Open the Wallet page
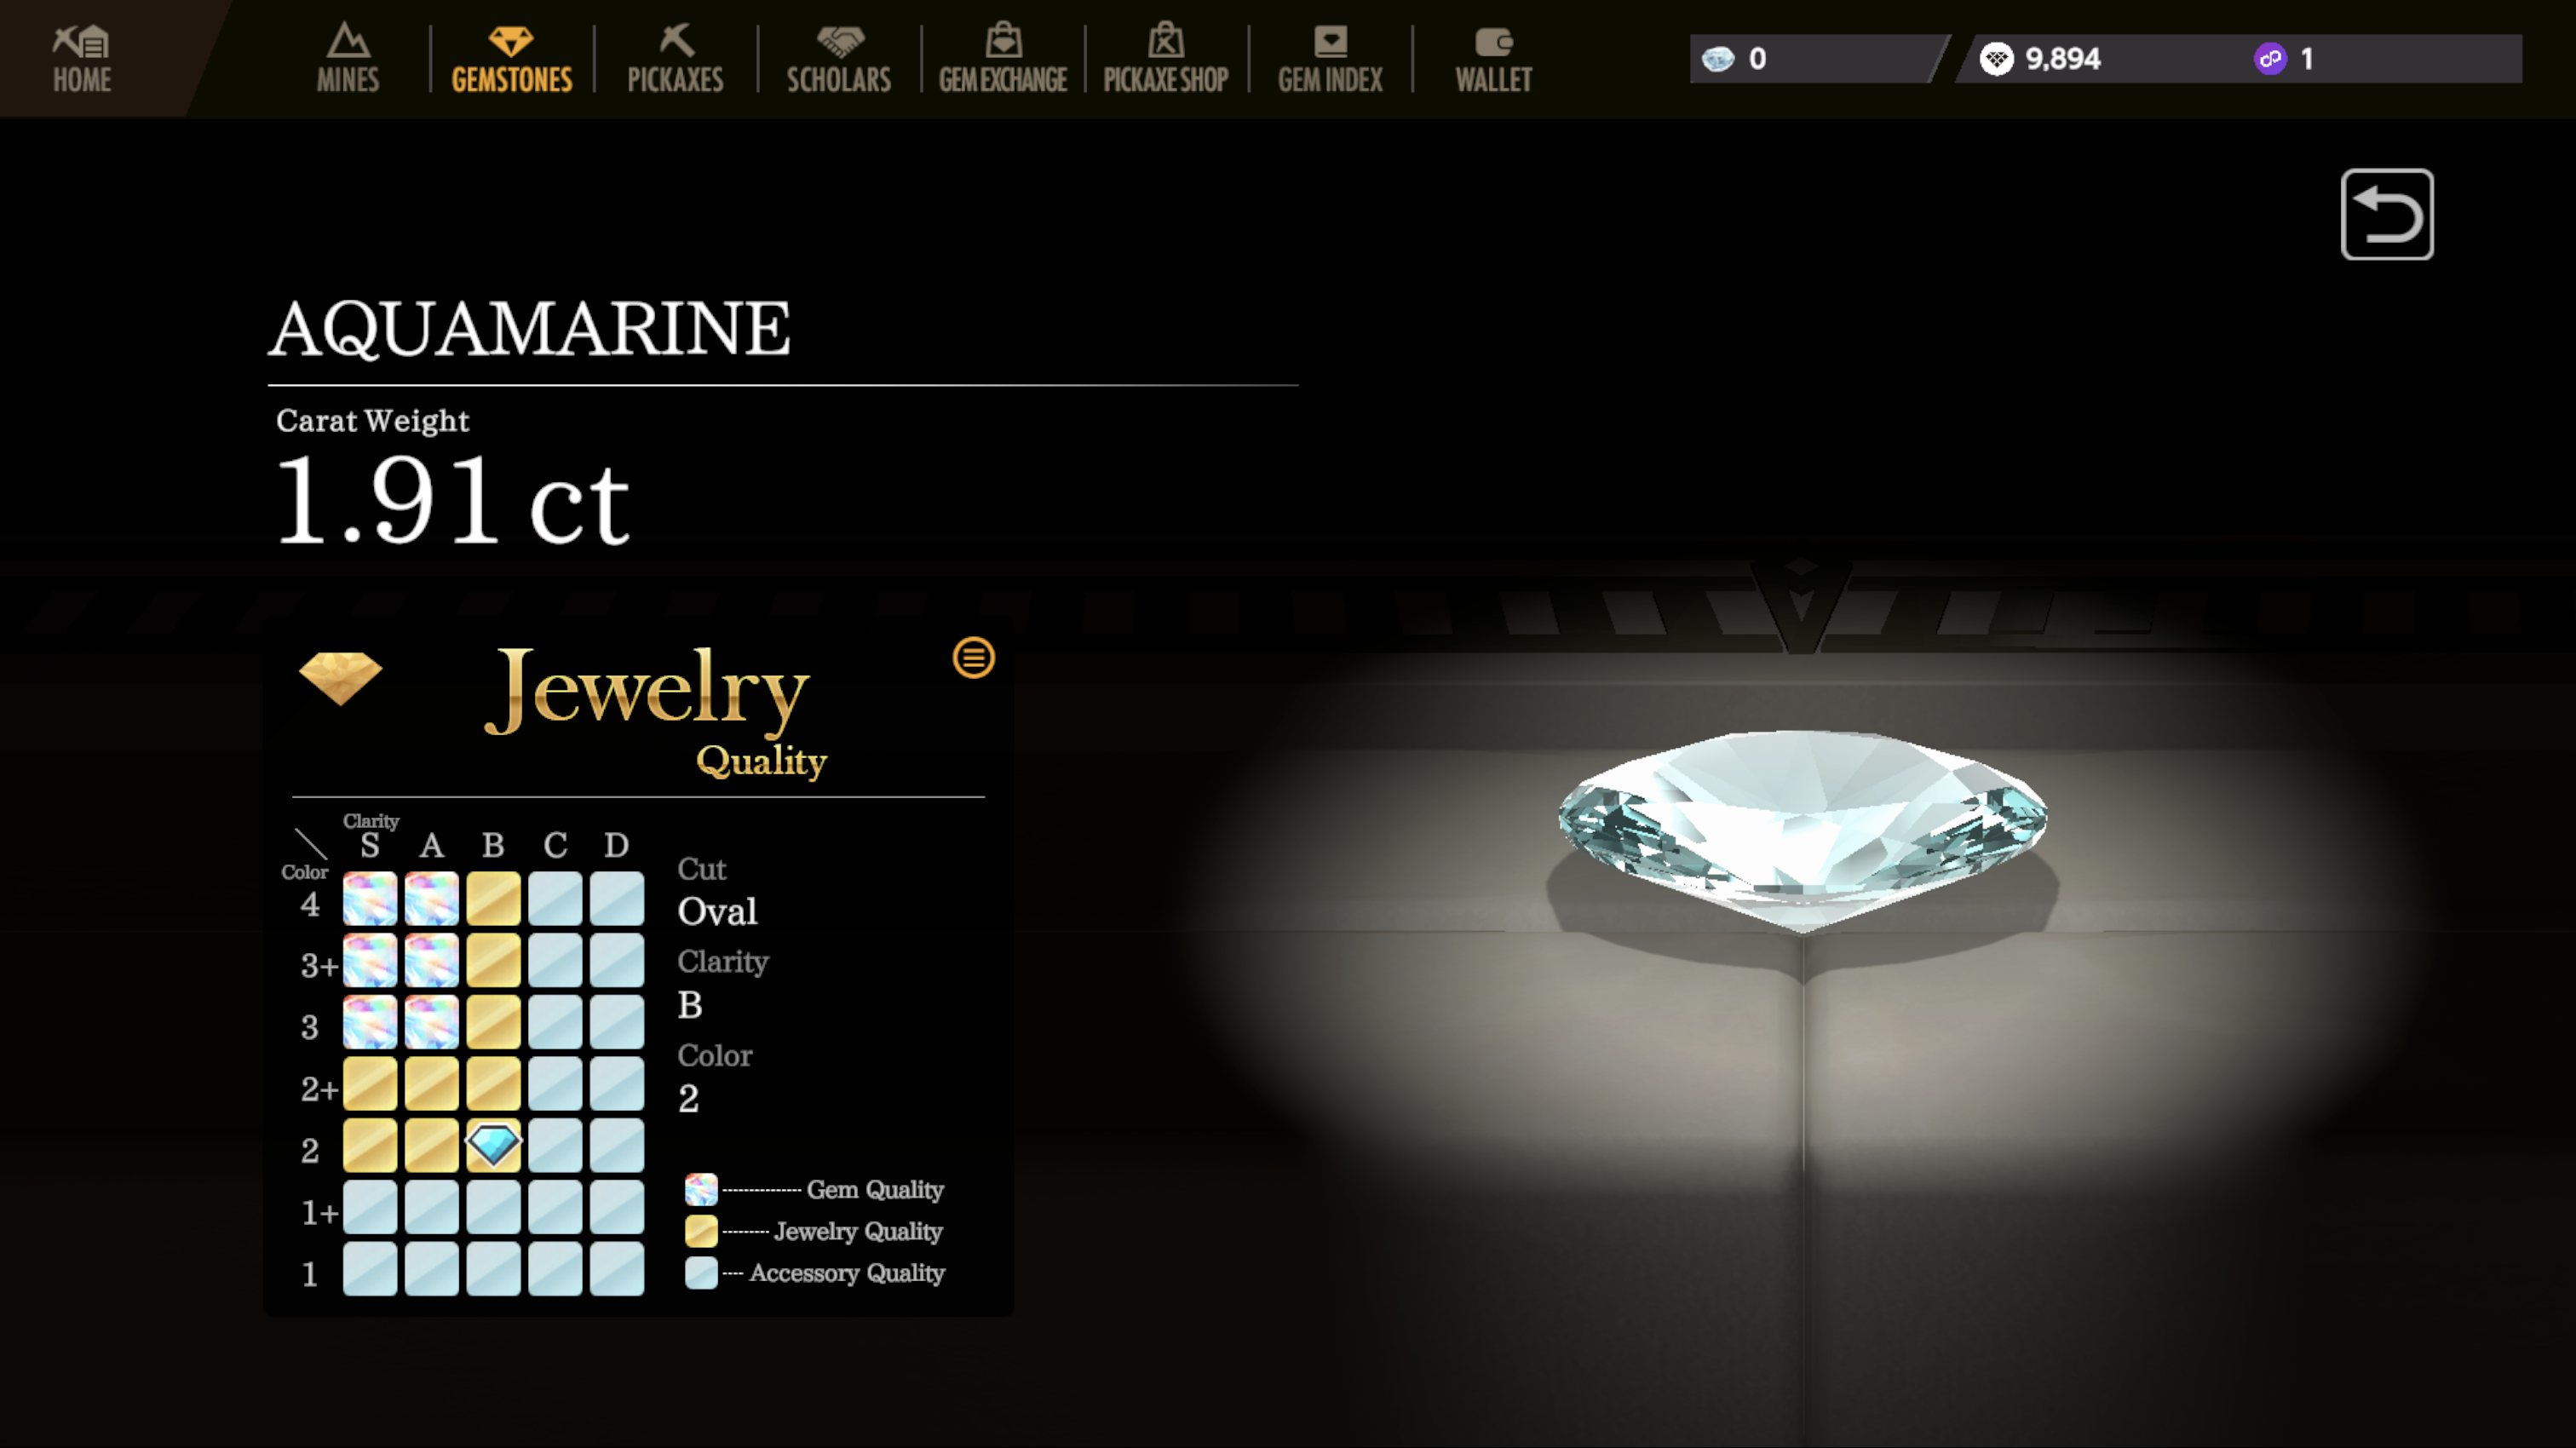 tap(1493, 60)
